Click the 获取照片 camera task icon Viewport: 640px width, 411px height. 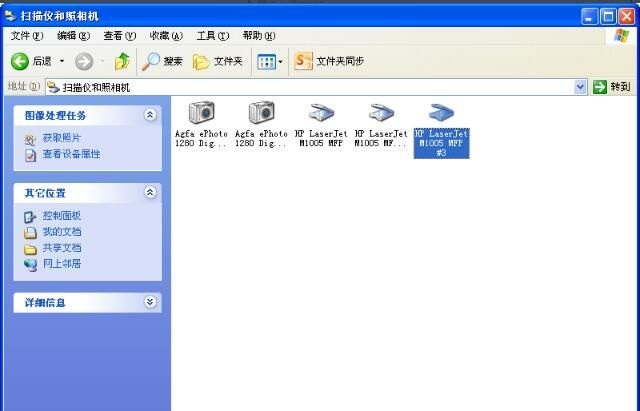point(30,140)
